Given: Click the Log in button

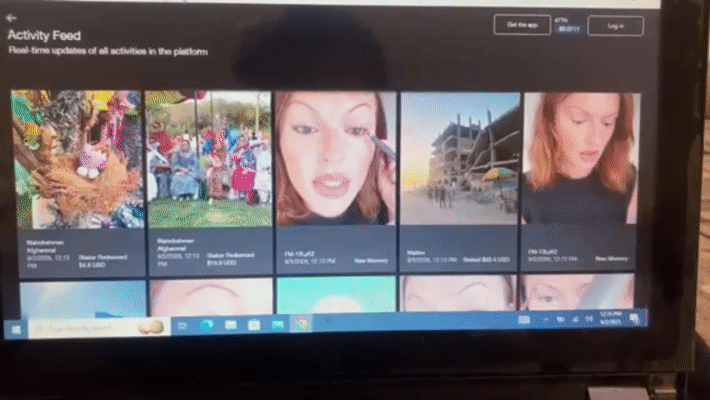Looking at the screenshot, I should (615, 26).
